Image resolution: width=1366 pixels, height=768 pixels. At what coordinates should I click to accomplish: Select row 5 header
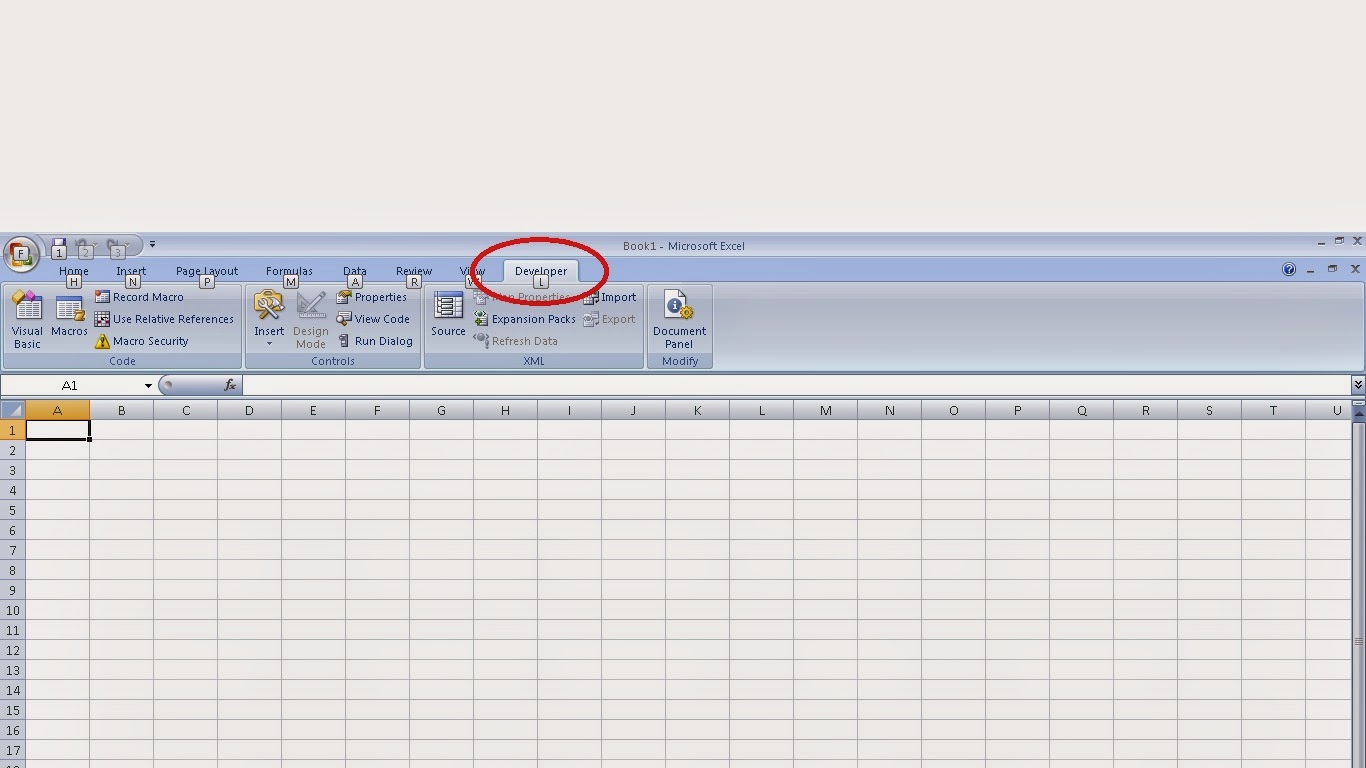[12, 510]
